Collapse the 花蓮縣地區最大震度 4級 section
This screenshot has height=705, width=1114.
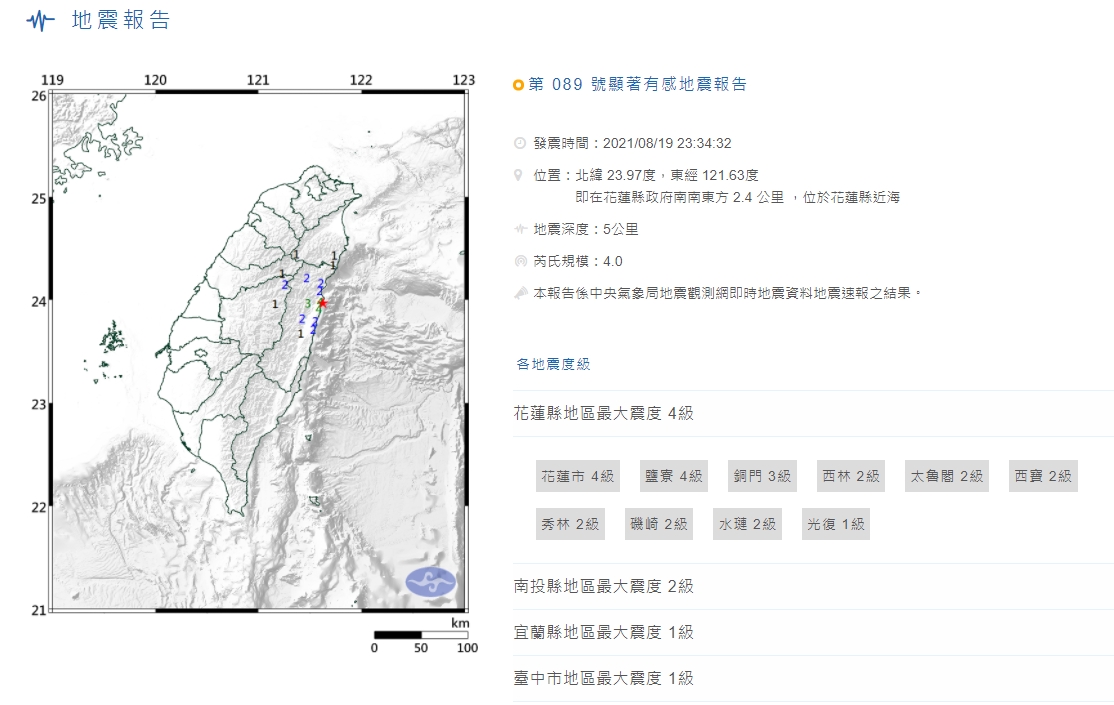coord(603,413)
